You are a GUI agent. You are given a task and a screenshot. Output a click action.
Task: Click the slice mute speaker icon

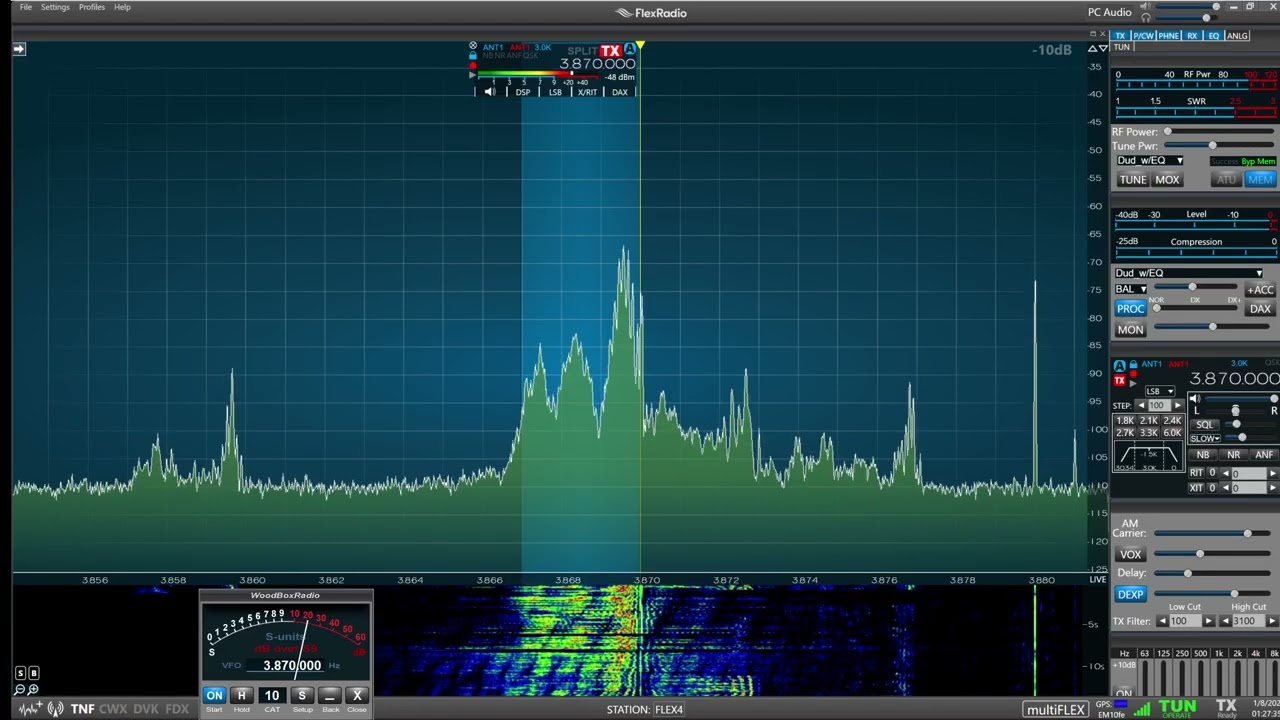pos(489,92)
